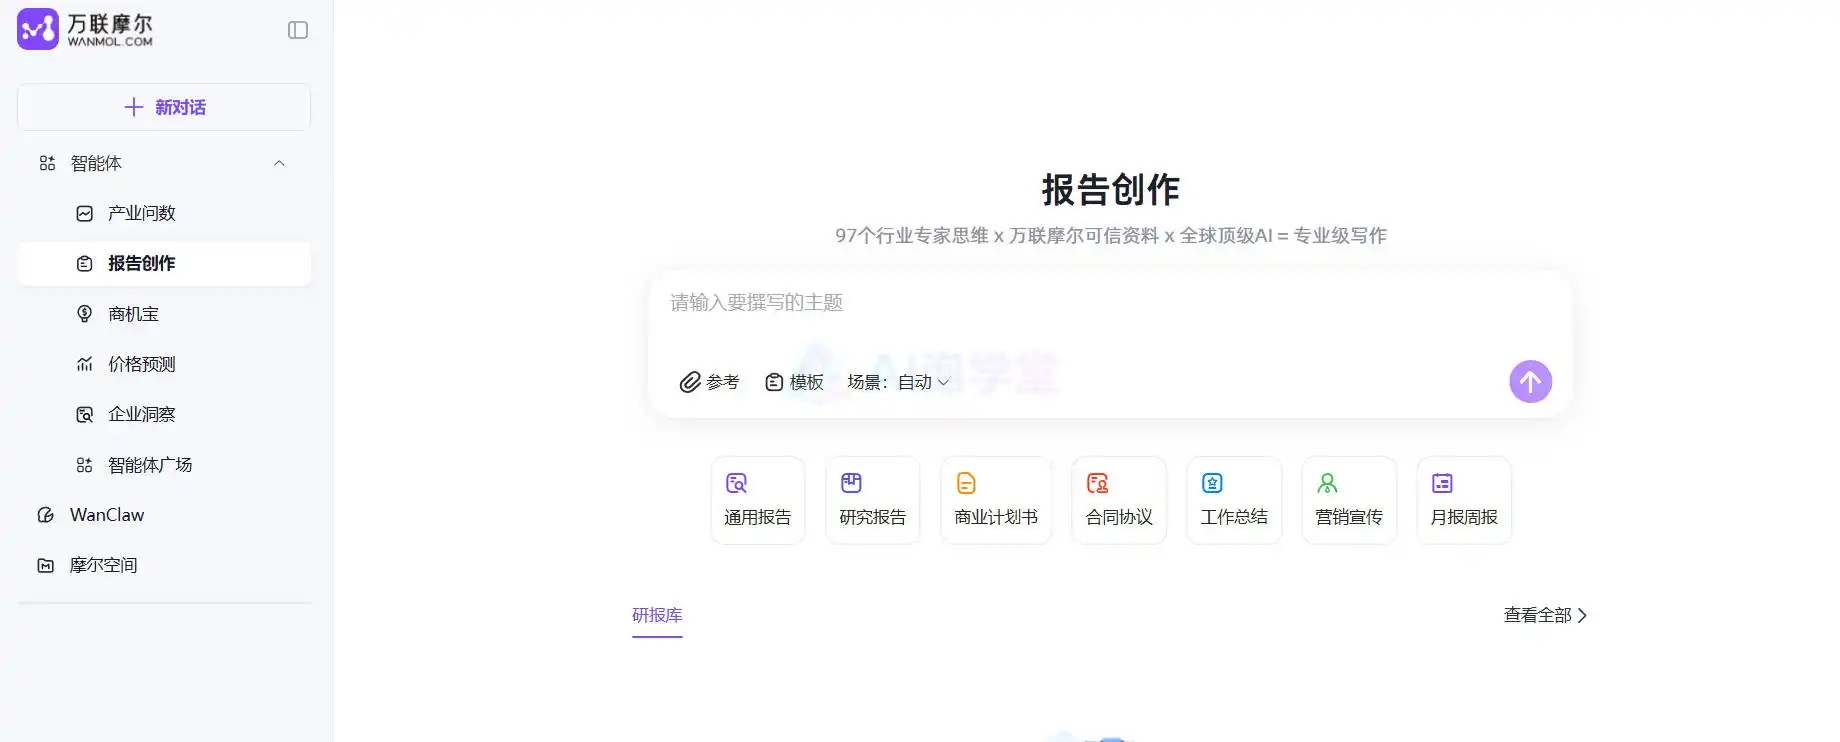Click the 模板 label
The width and height of the screenshot is (1840, 742).
tap(807, 382)
